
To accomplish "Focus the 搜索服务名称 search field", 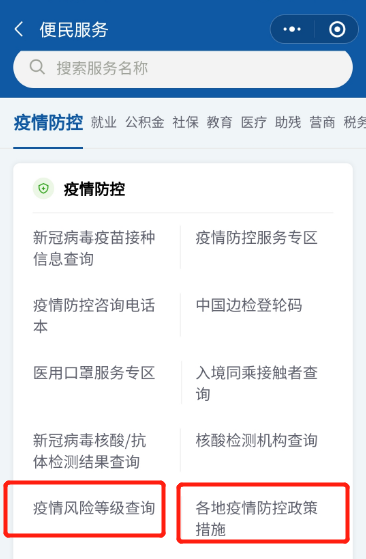I will point(183,68).
